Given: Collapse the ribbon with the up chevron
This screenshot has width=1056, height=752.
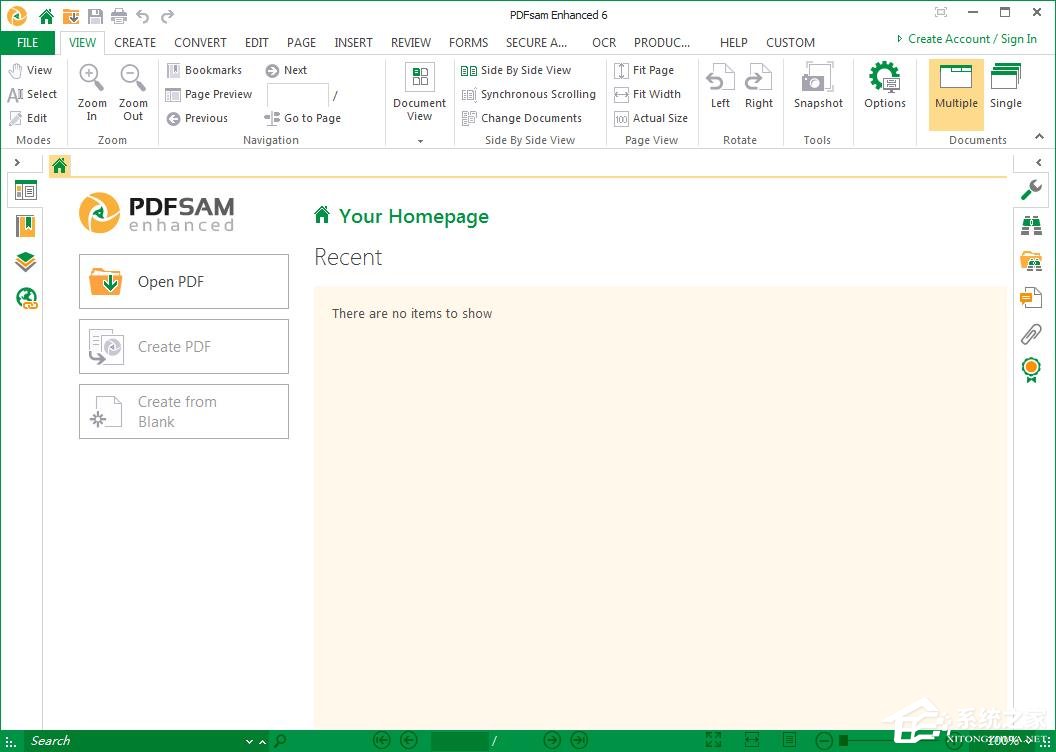Looking at the screenshot, I should [1039, 137].
